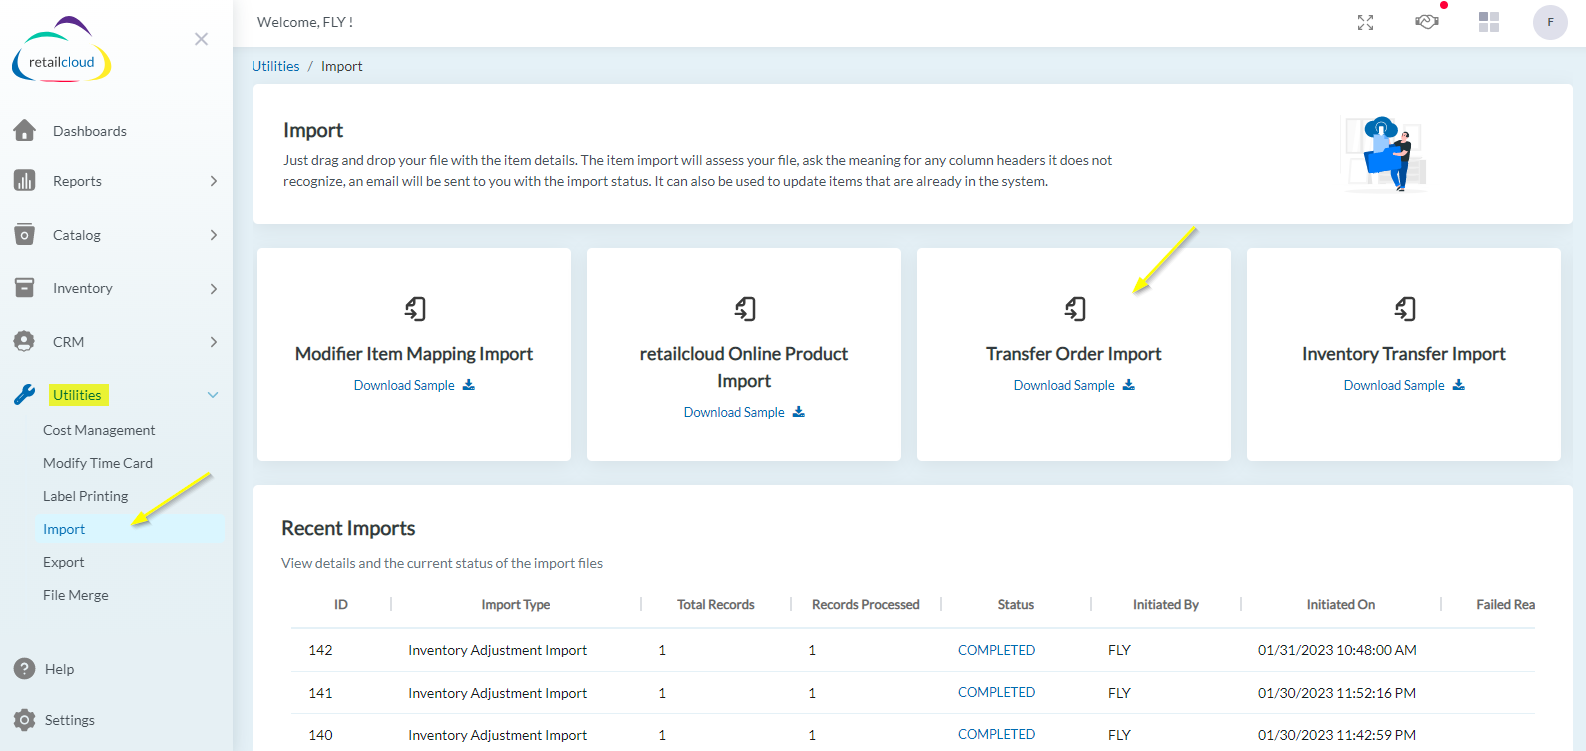
Task: Open the Export submenu item
Action: click(63, 562)
